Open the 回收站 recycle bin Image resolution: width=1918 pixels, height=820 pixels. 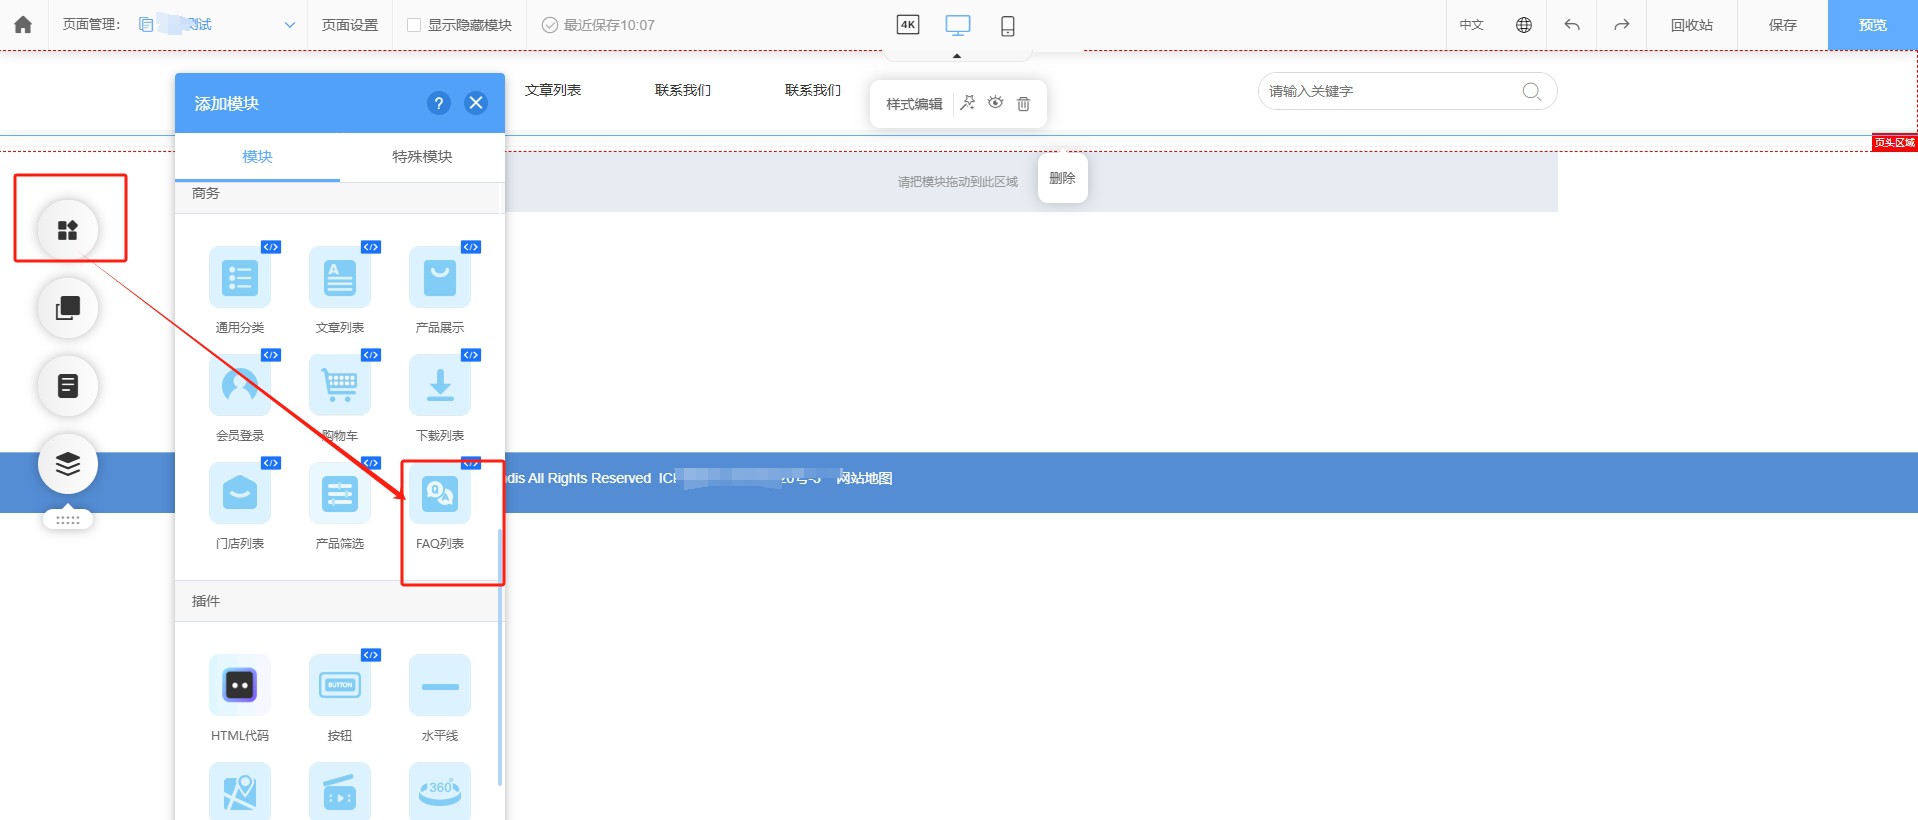coord(1692,25)
